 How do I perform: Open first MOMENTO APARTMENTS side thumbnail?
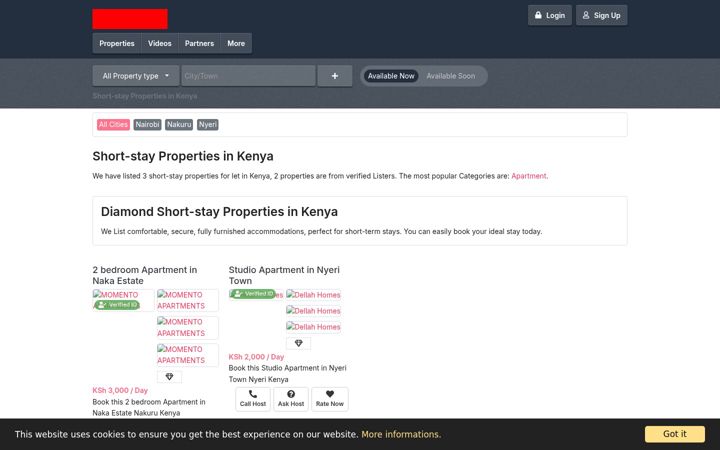point(187,300)
